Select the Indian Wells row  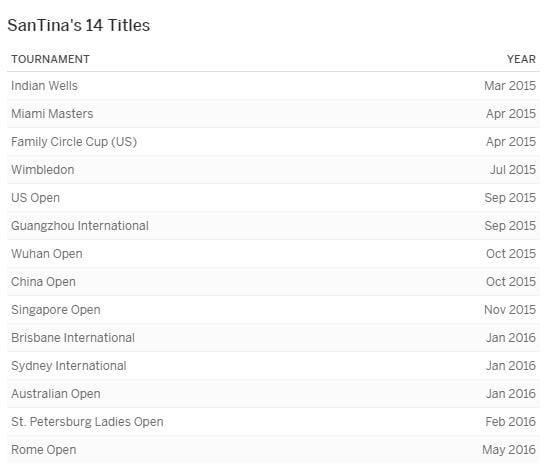click(273, 86)
